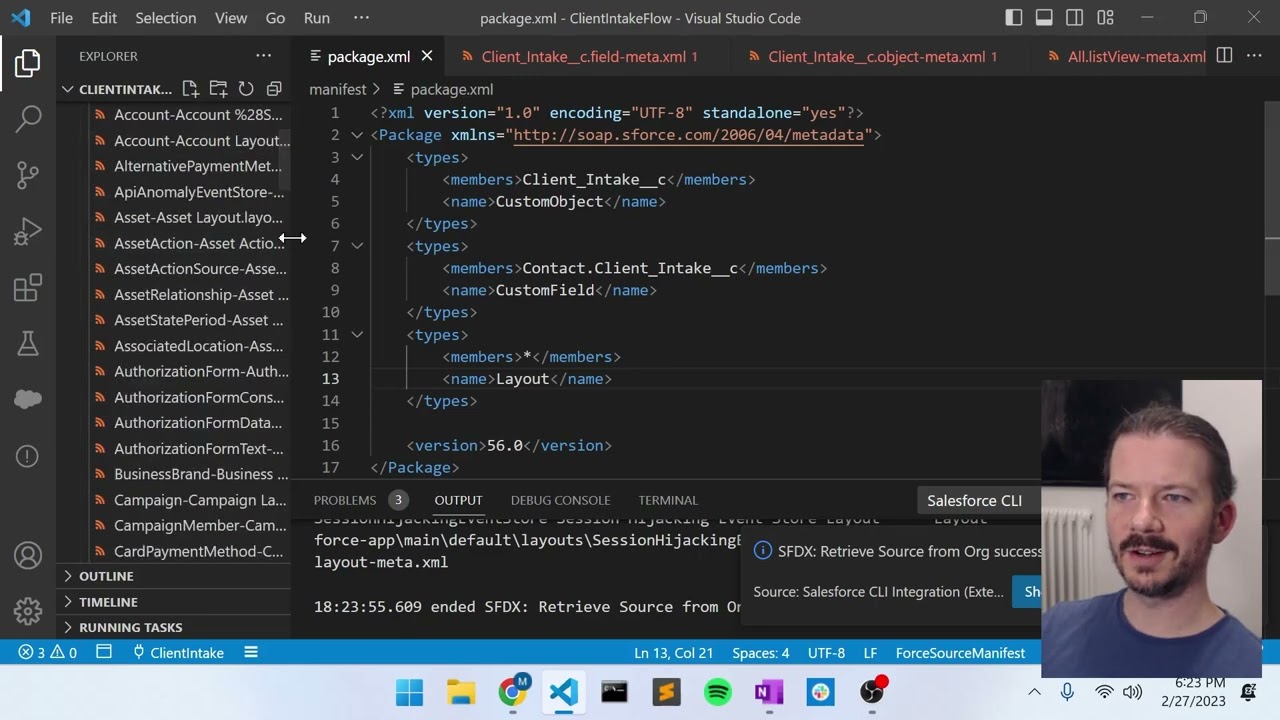1280x720 pixels.
Task: Click errors and warnings status indicator
Action: tap(48, 653)
